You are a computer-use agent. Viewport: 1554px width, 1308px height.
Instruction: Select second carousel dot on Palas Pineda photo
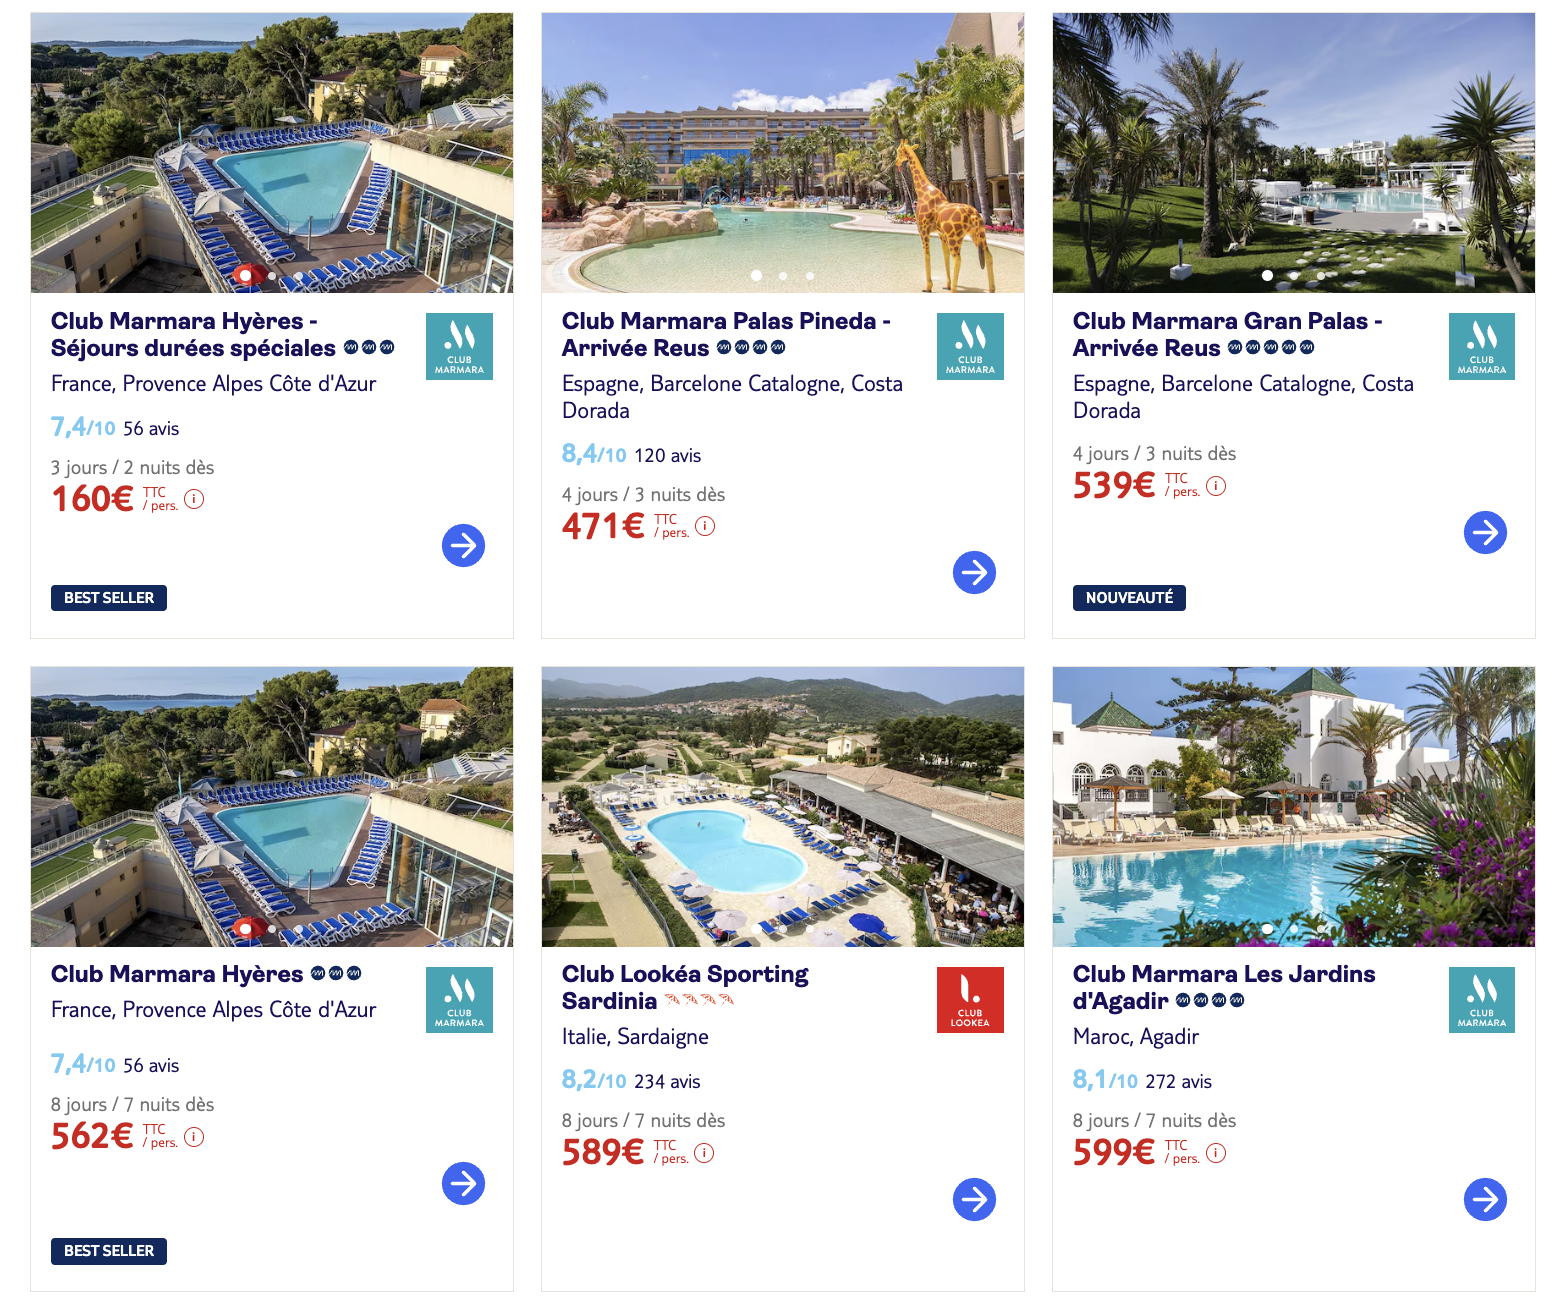point(783,275)
